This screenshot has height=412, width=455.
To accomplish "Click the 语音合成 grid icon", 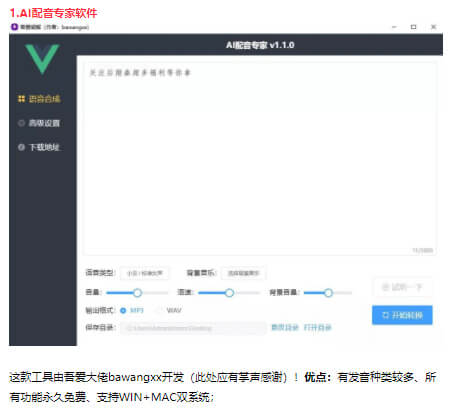I will [22, 99].
